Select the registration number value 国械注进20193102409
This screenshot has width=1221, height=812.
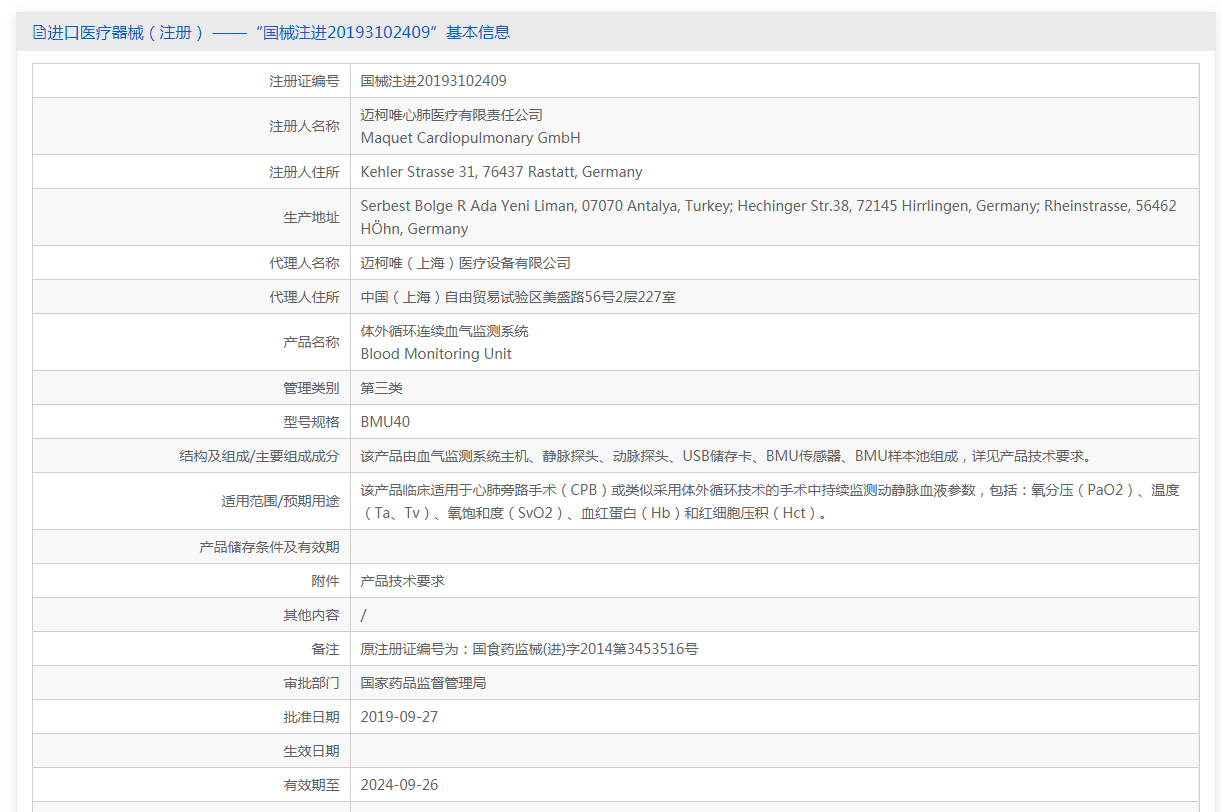tap(433, 81)
